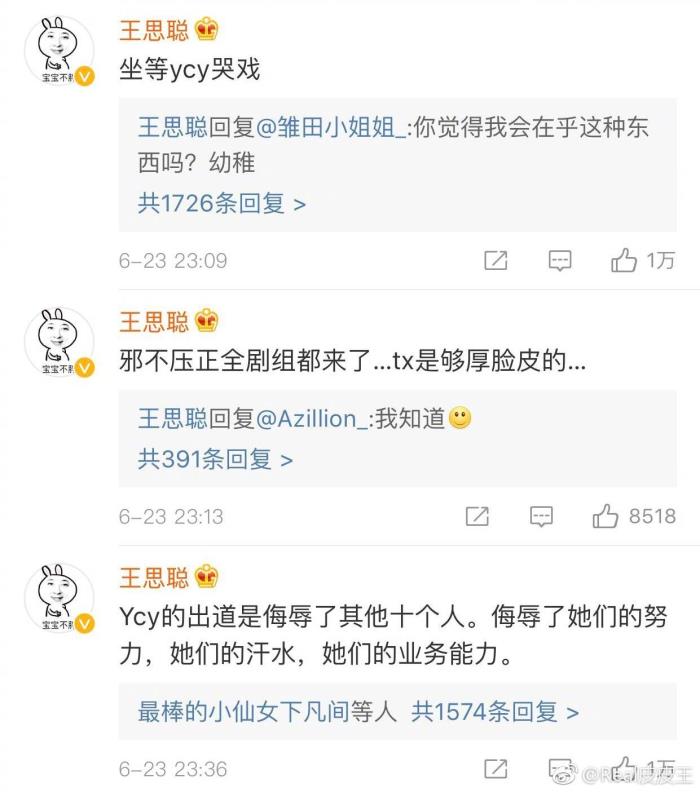
Task: Open 王思聪 username on the first comment
Action: coord(153,31)
